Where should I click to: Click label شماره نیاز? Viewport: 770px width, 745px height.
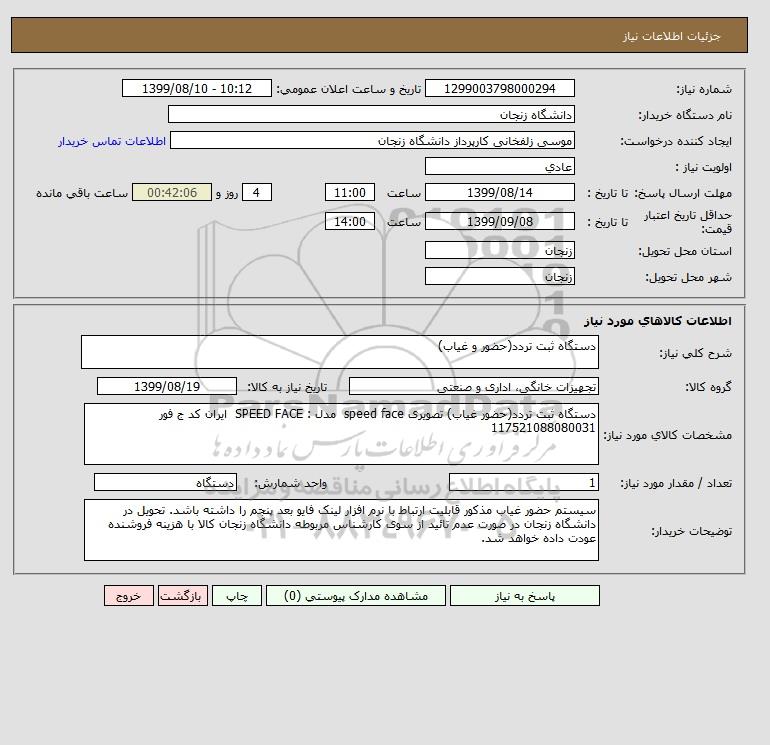click(704, 89)
